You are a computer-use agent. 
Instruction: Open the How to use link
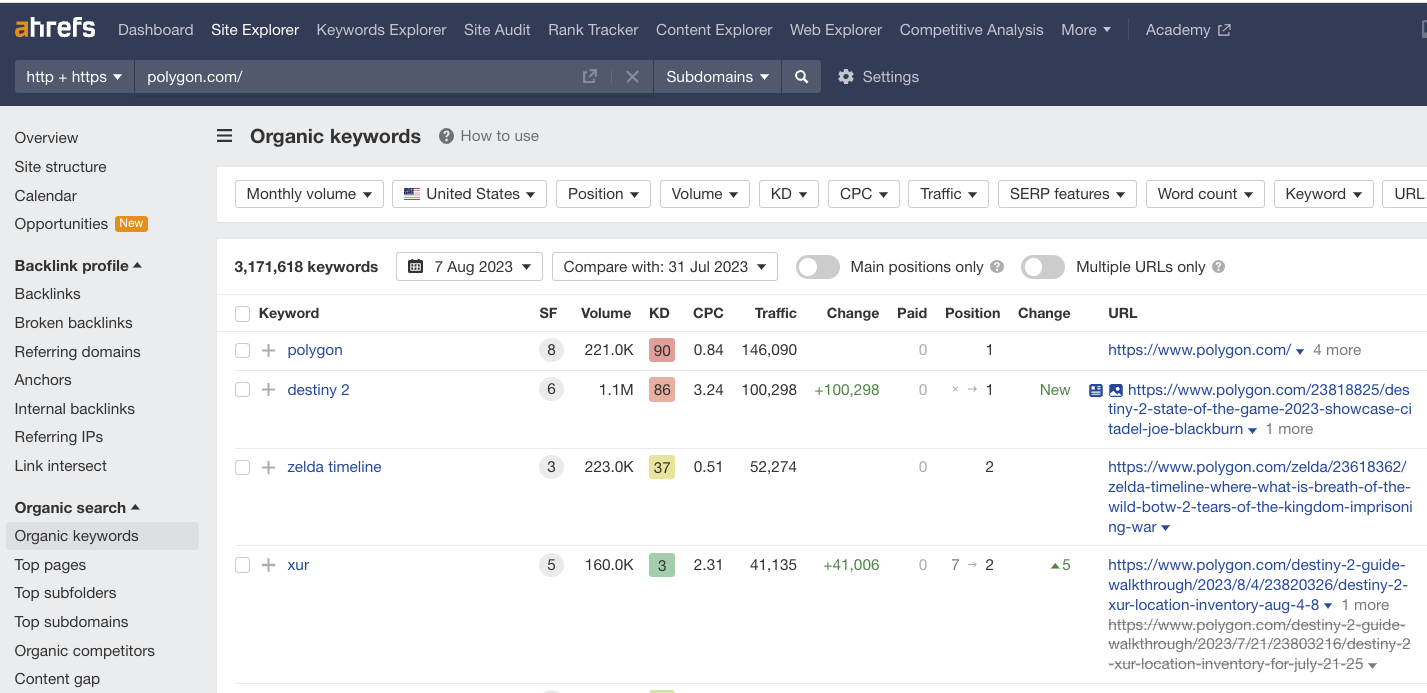click(499, 136)
